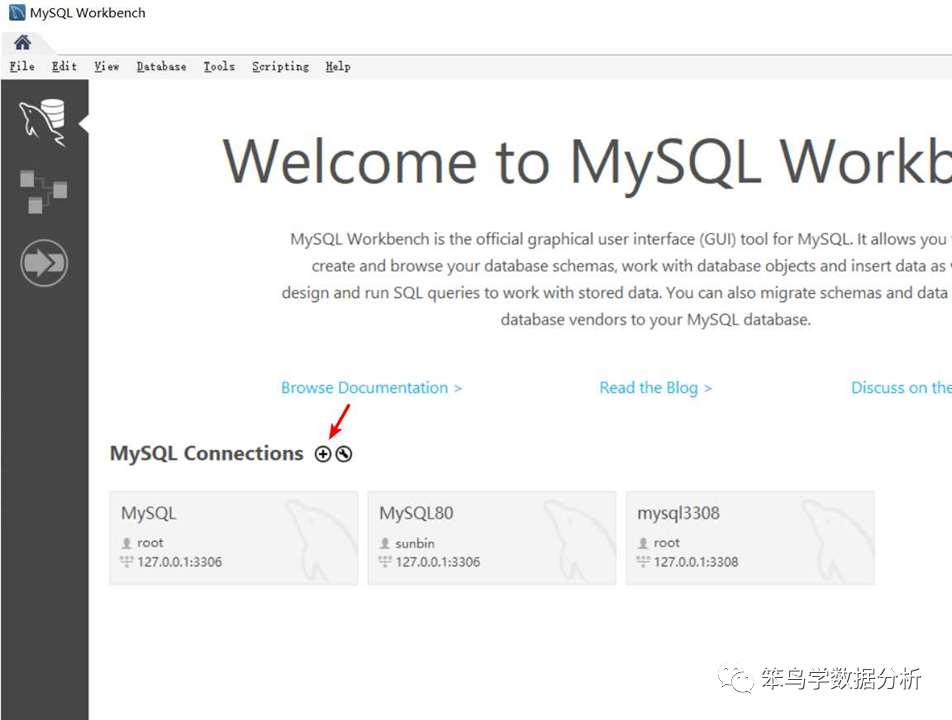Select the MySQL connections dolphin sidebar icon
This screenshot has width=952, height=720.
tap(43, 123)
